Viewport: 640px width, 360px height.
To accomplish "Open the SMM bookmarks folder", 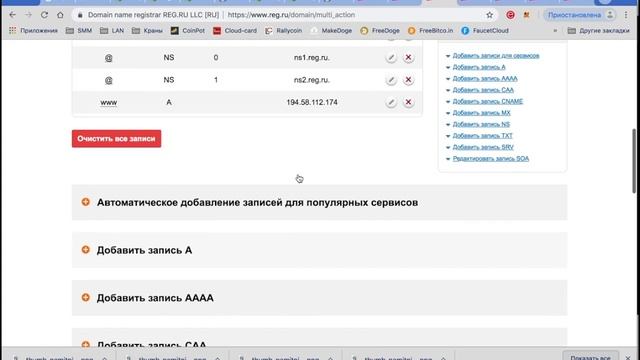I will coord(79,31).
